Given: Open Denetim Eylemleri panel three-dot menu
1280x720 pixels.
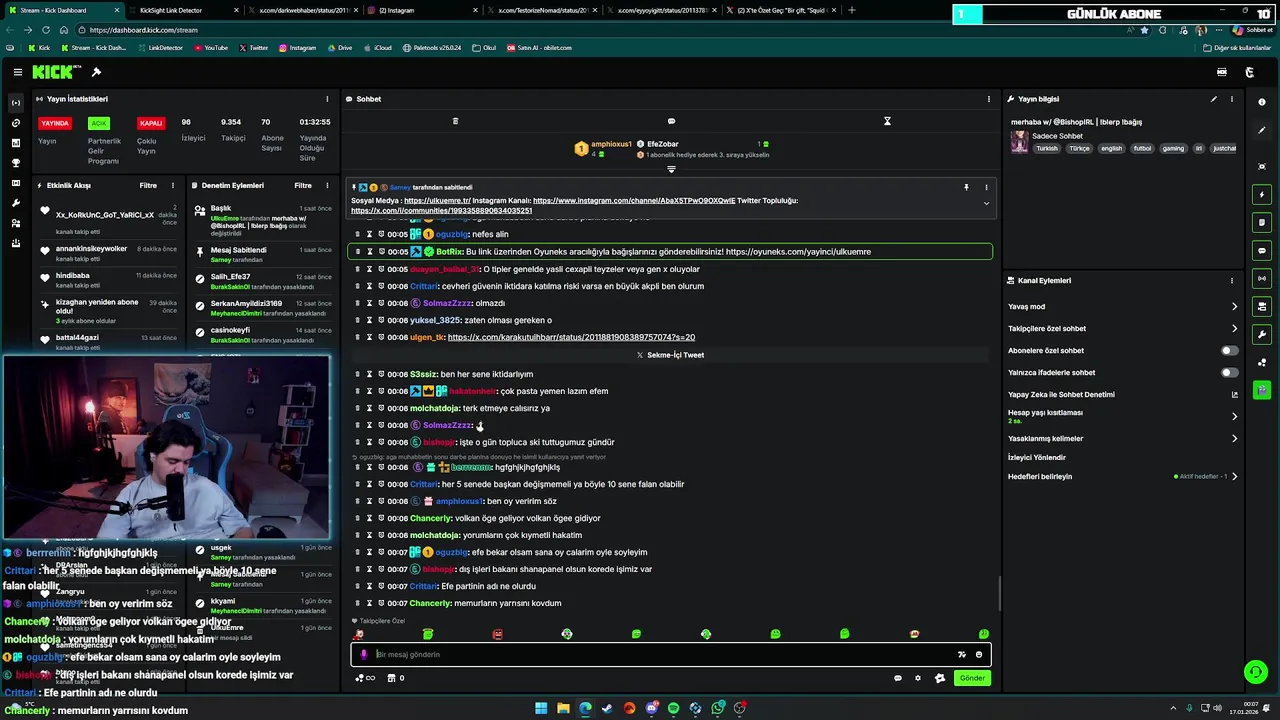Looking at the screenshot, I should click(327, 185).
